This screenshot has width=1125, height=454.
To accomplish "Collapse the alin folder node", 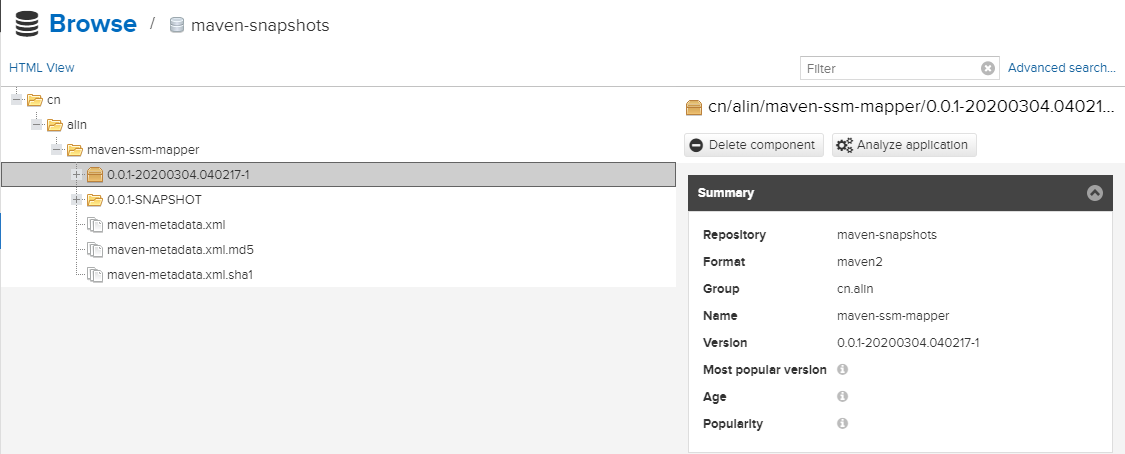I will (x=37, y=125).
